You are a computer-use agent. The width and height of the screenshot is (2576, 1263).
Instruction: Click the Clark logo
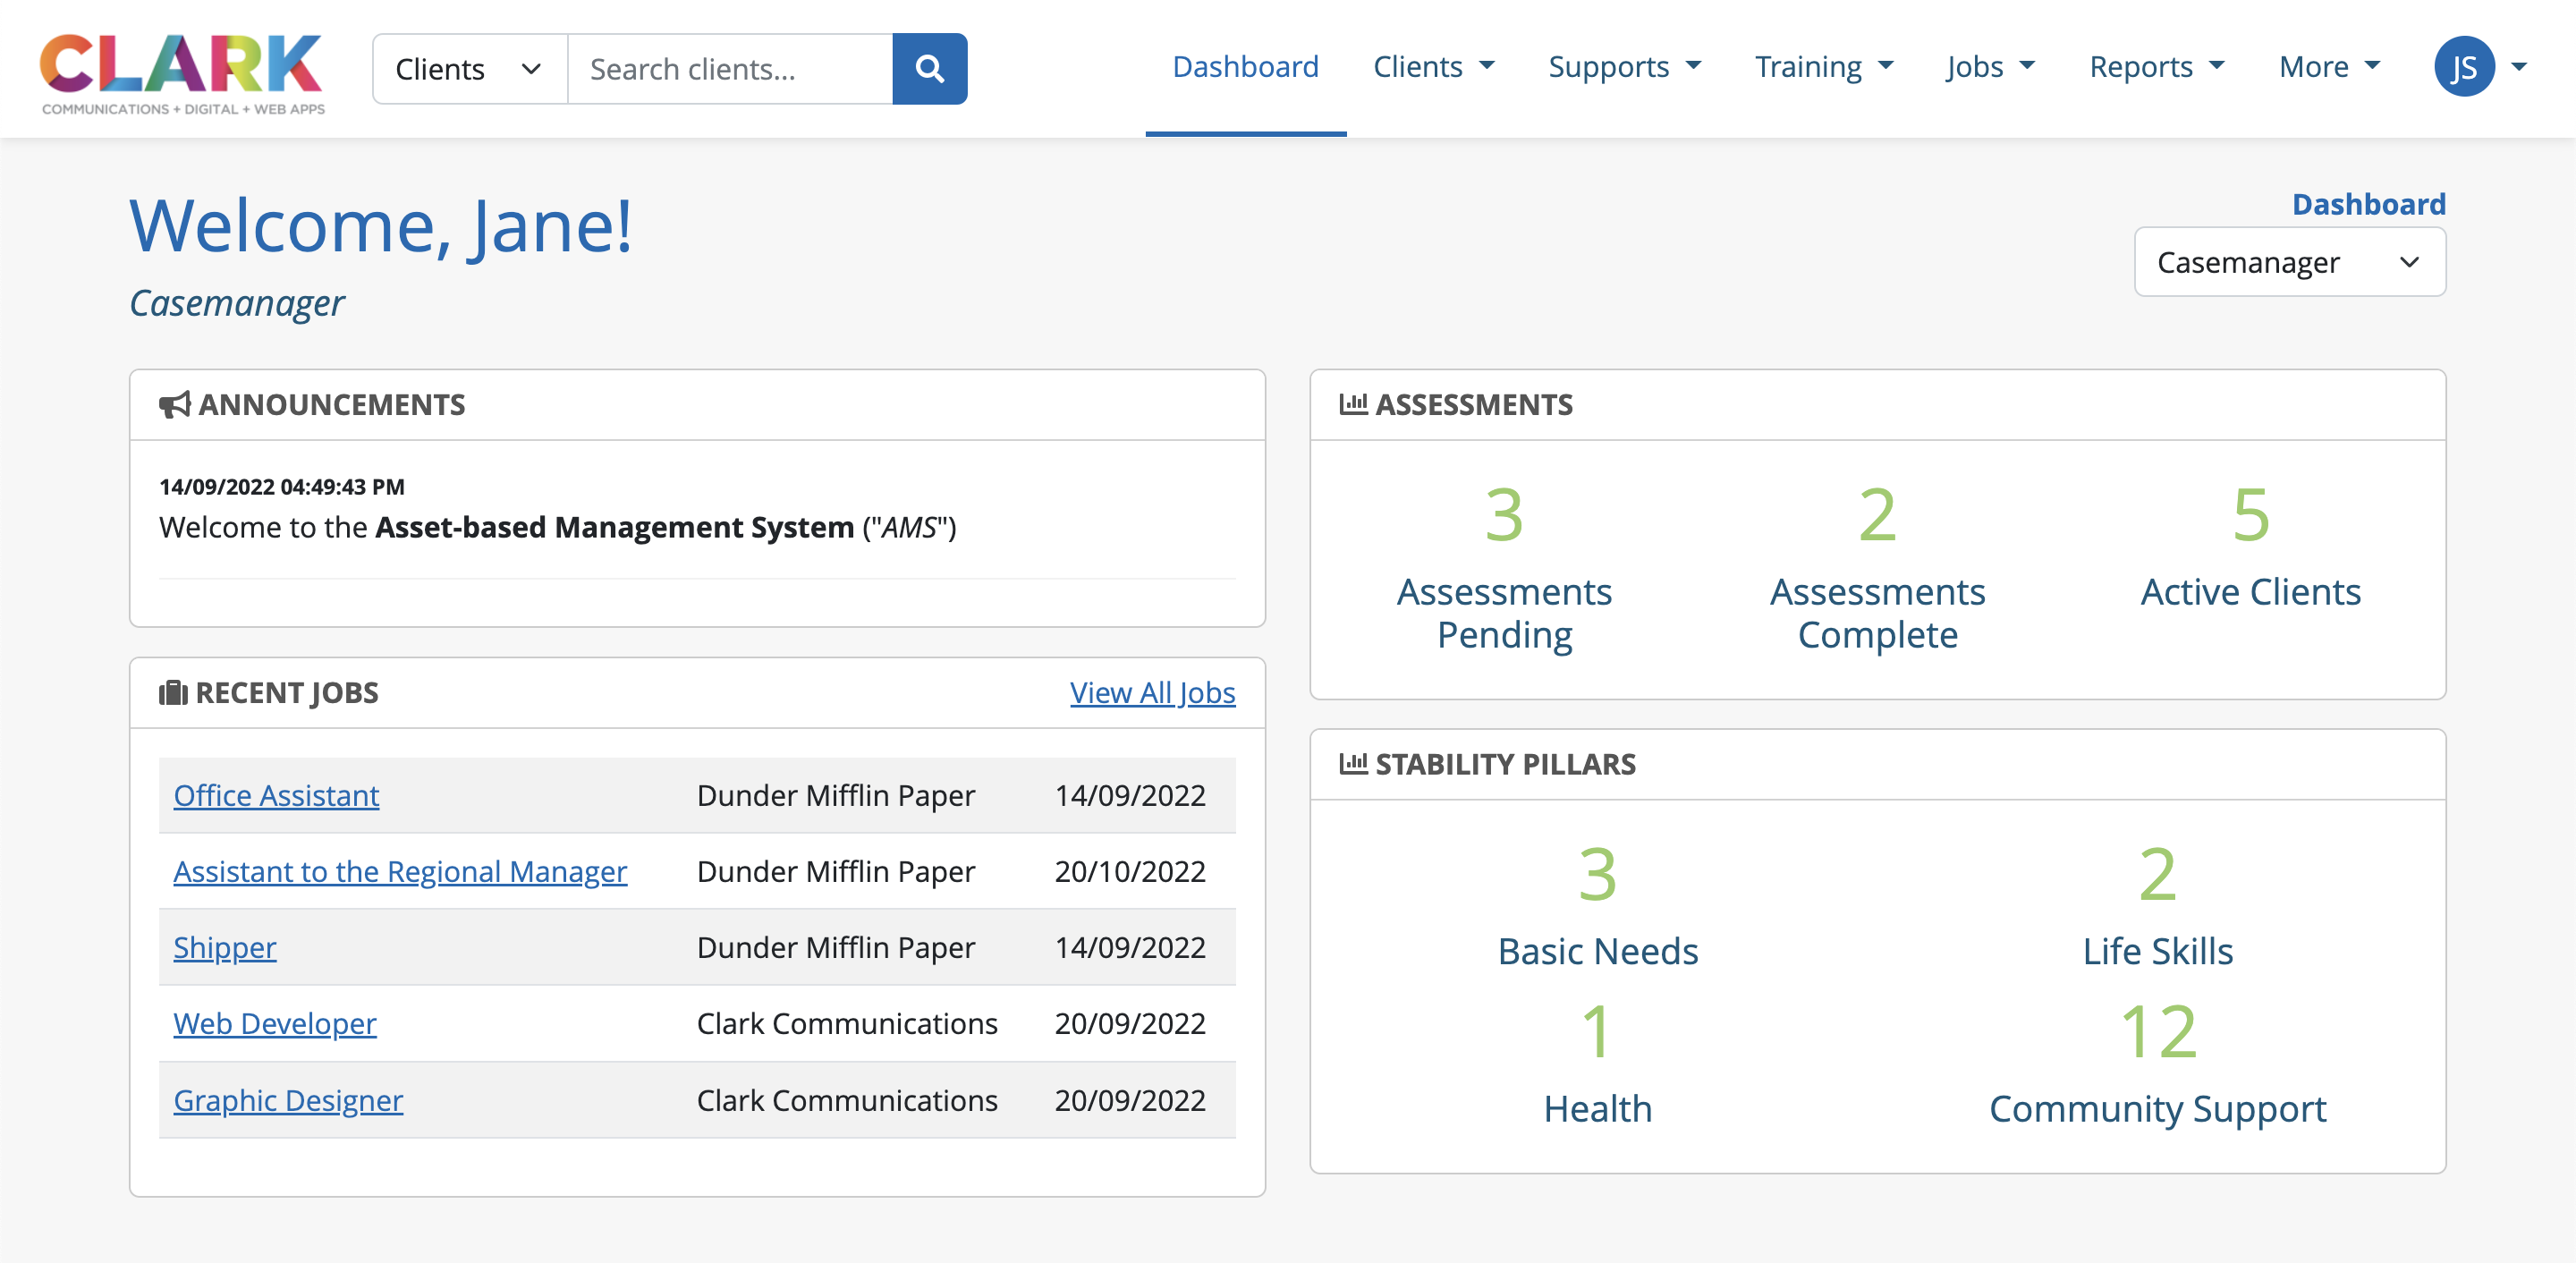[x=182, y=73]
